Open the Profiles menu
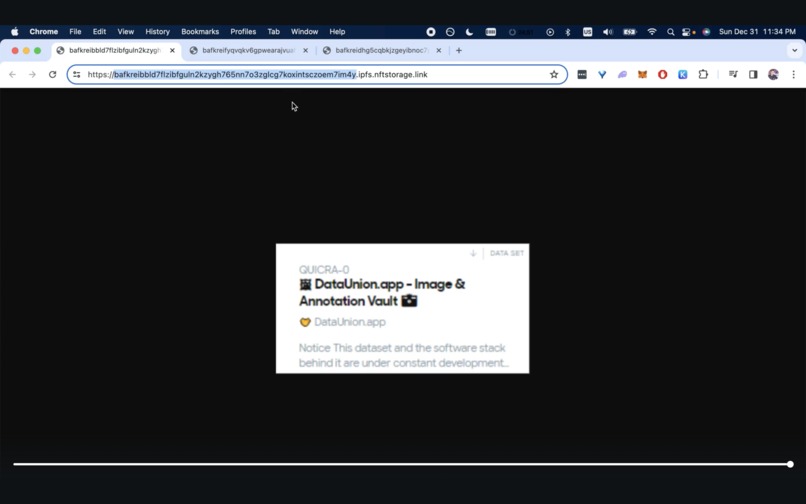 coord(243,32)
